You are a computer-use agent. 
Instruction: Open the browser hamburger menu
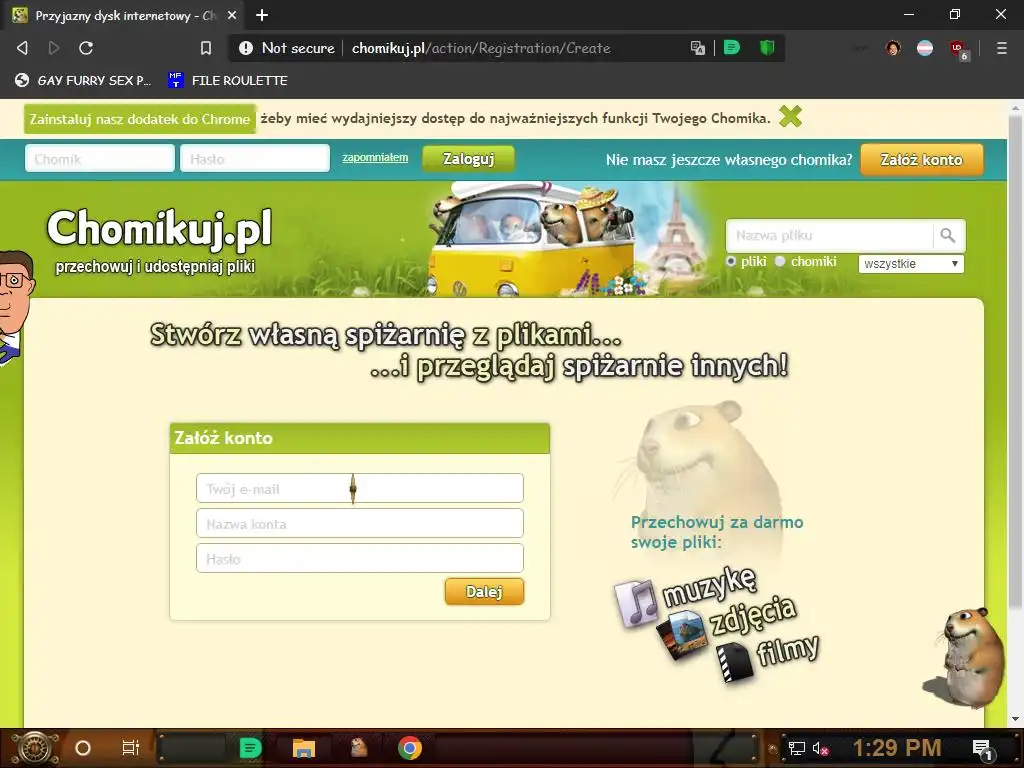click(1002, 48)
